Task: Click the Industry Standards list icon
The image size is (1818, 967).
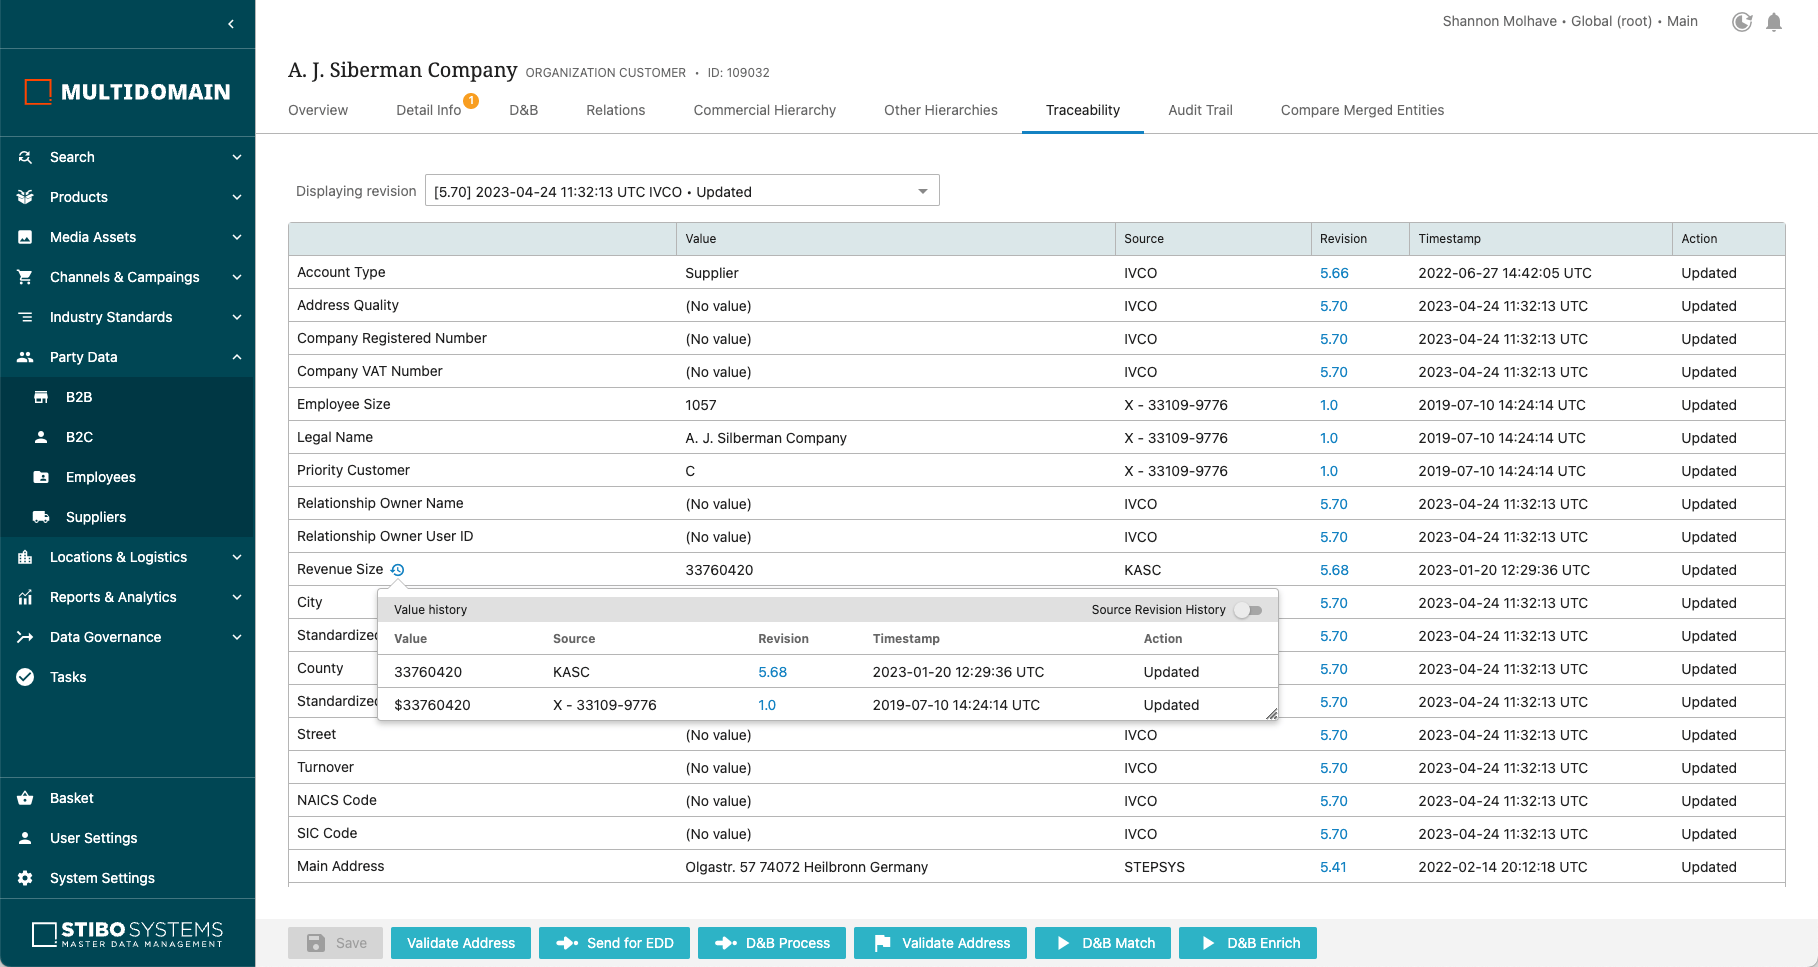Action: pos(26,317)
